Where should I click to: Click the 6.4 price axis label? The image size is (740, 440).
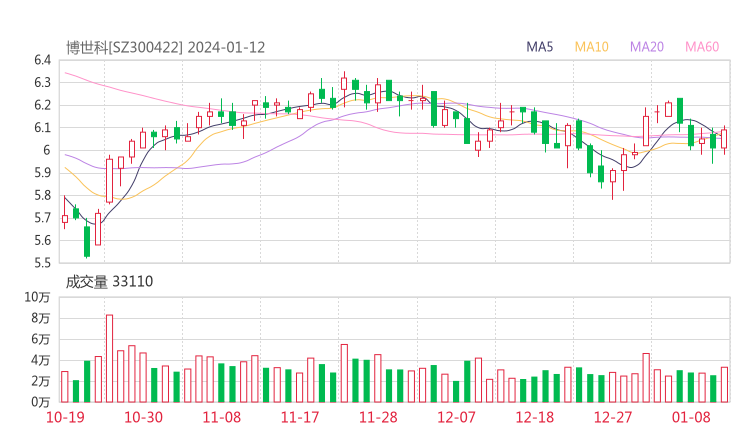pos(42,60)
